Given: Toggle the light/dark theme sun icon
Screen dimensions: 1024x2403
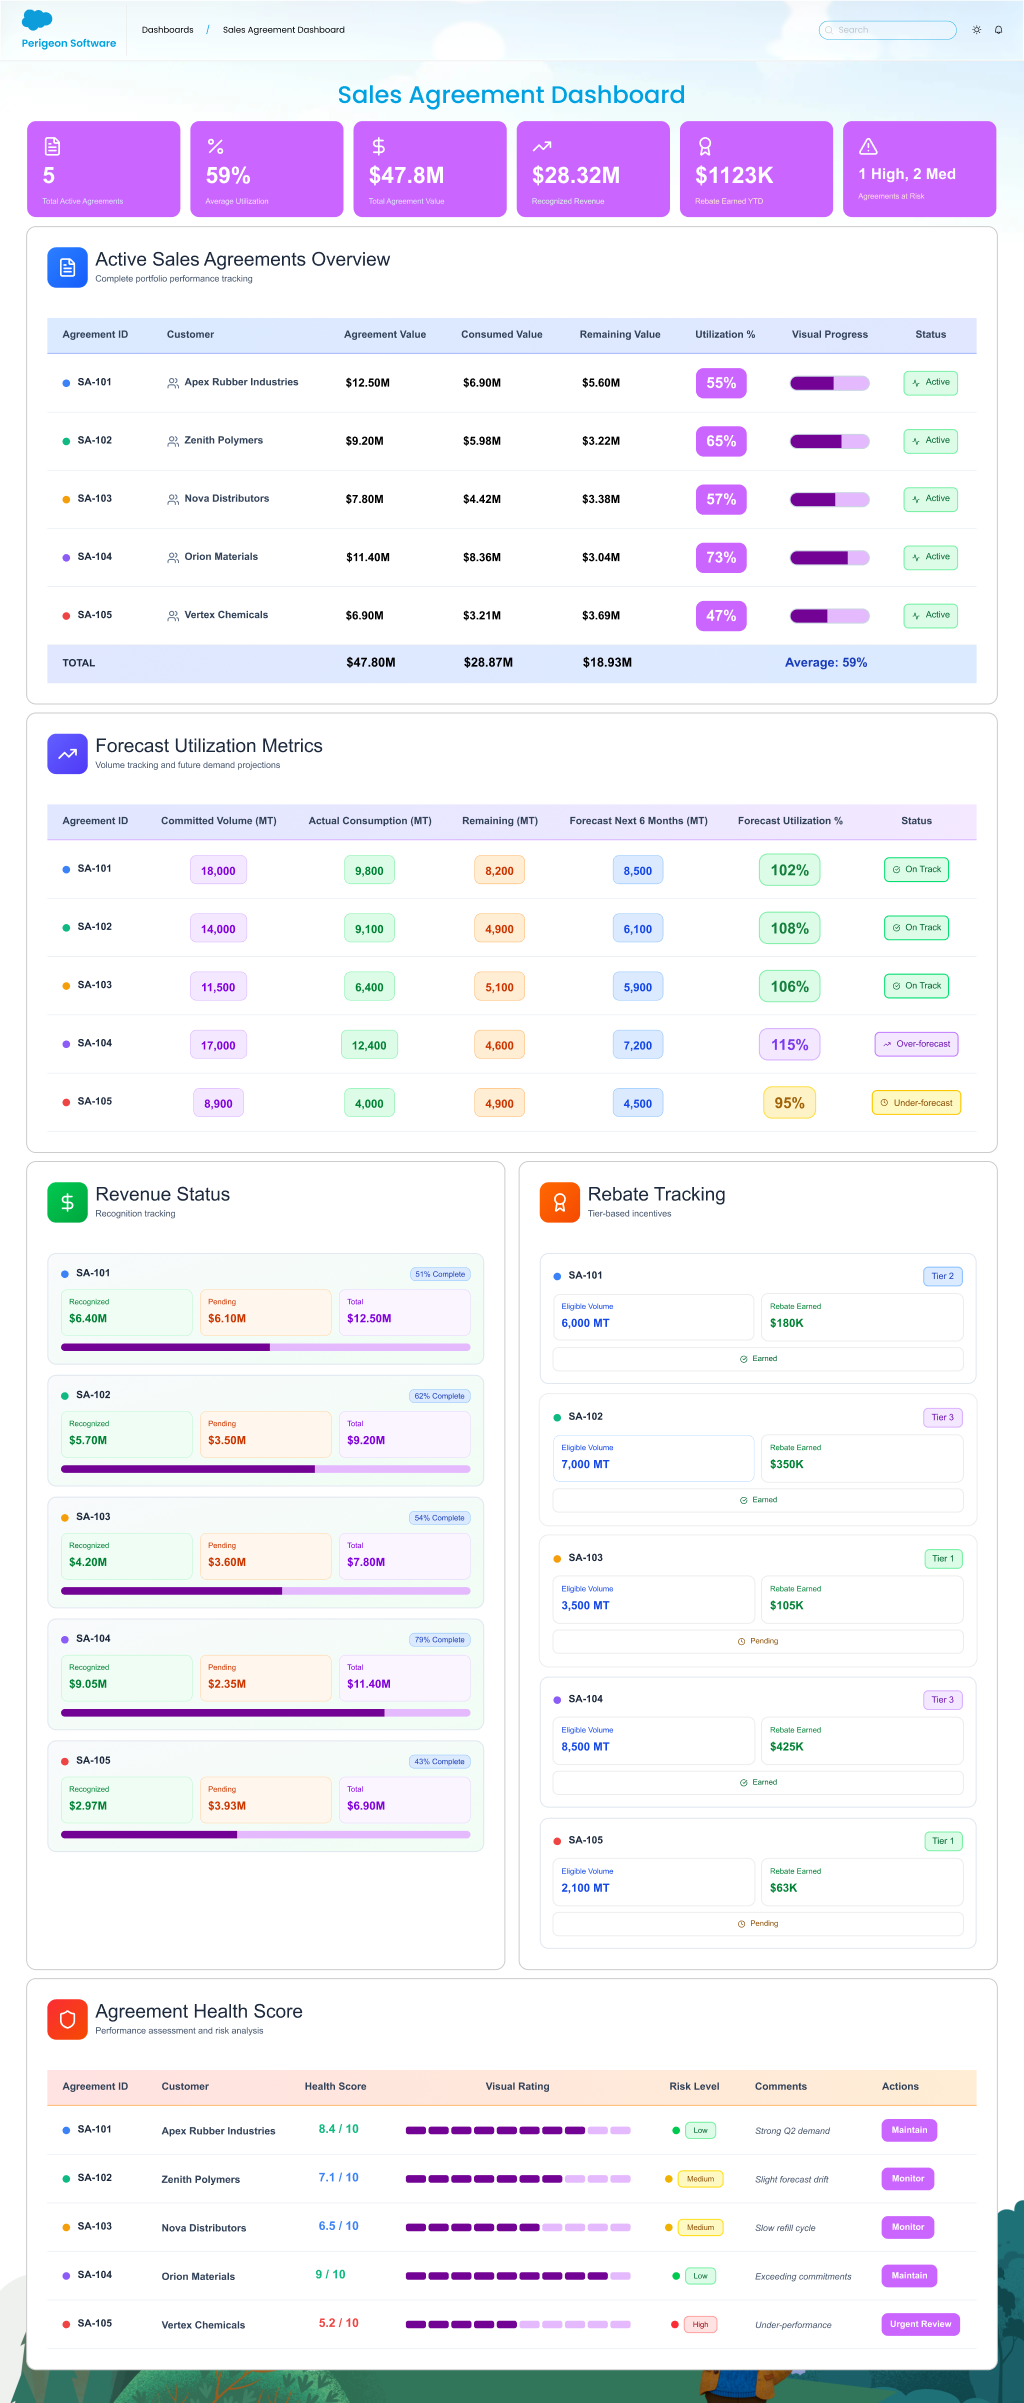Looking at the screenshot, I should pyautogui.click(x=976, y=30).
